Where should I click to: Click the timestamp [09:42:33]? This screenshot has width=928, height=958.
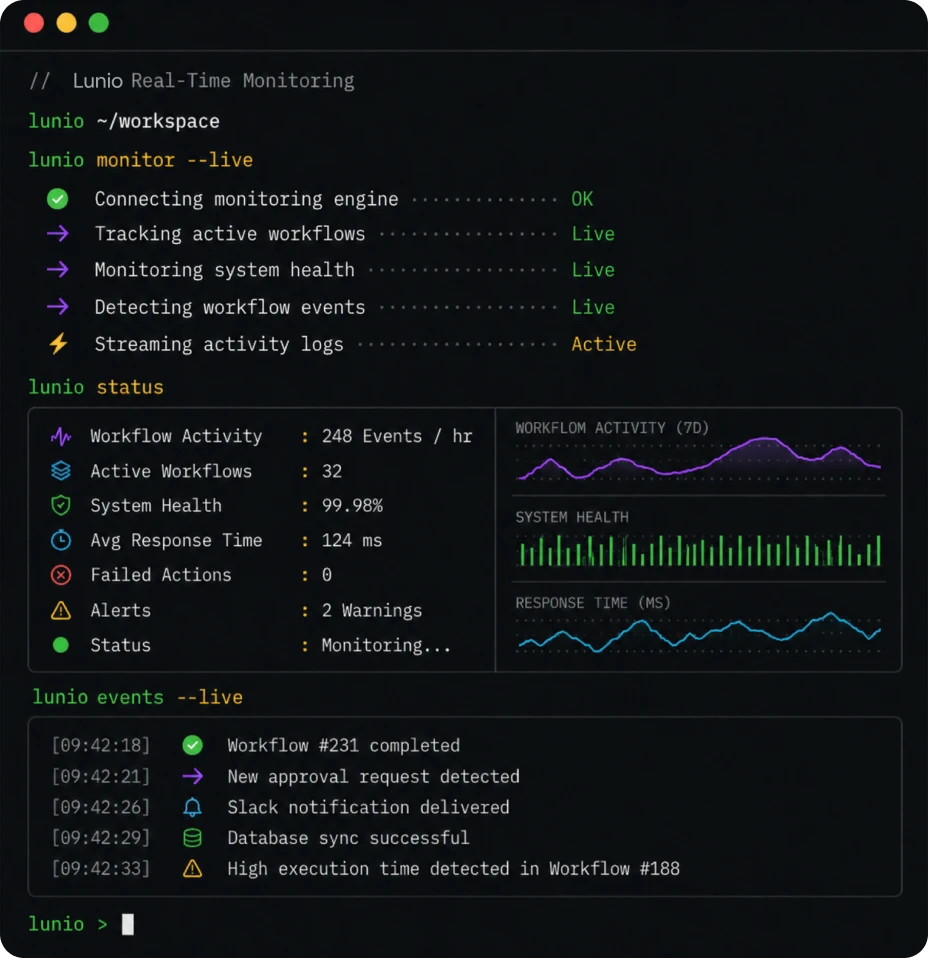click(101, 868)
